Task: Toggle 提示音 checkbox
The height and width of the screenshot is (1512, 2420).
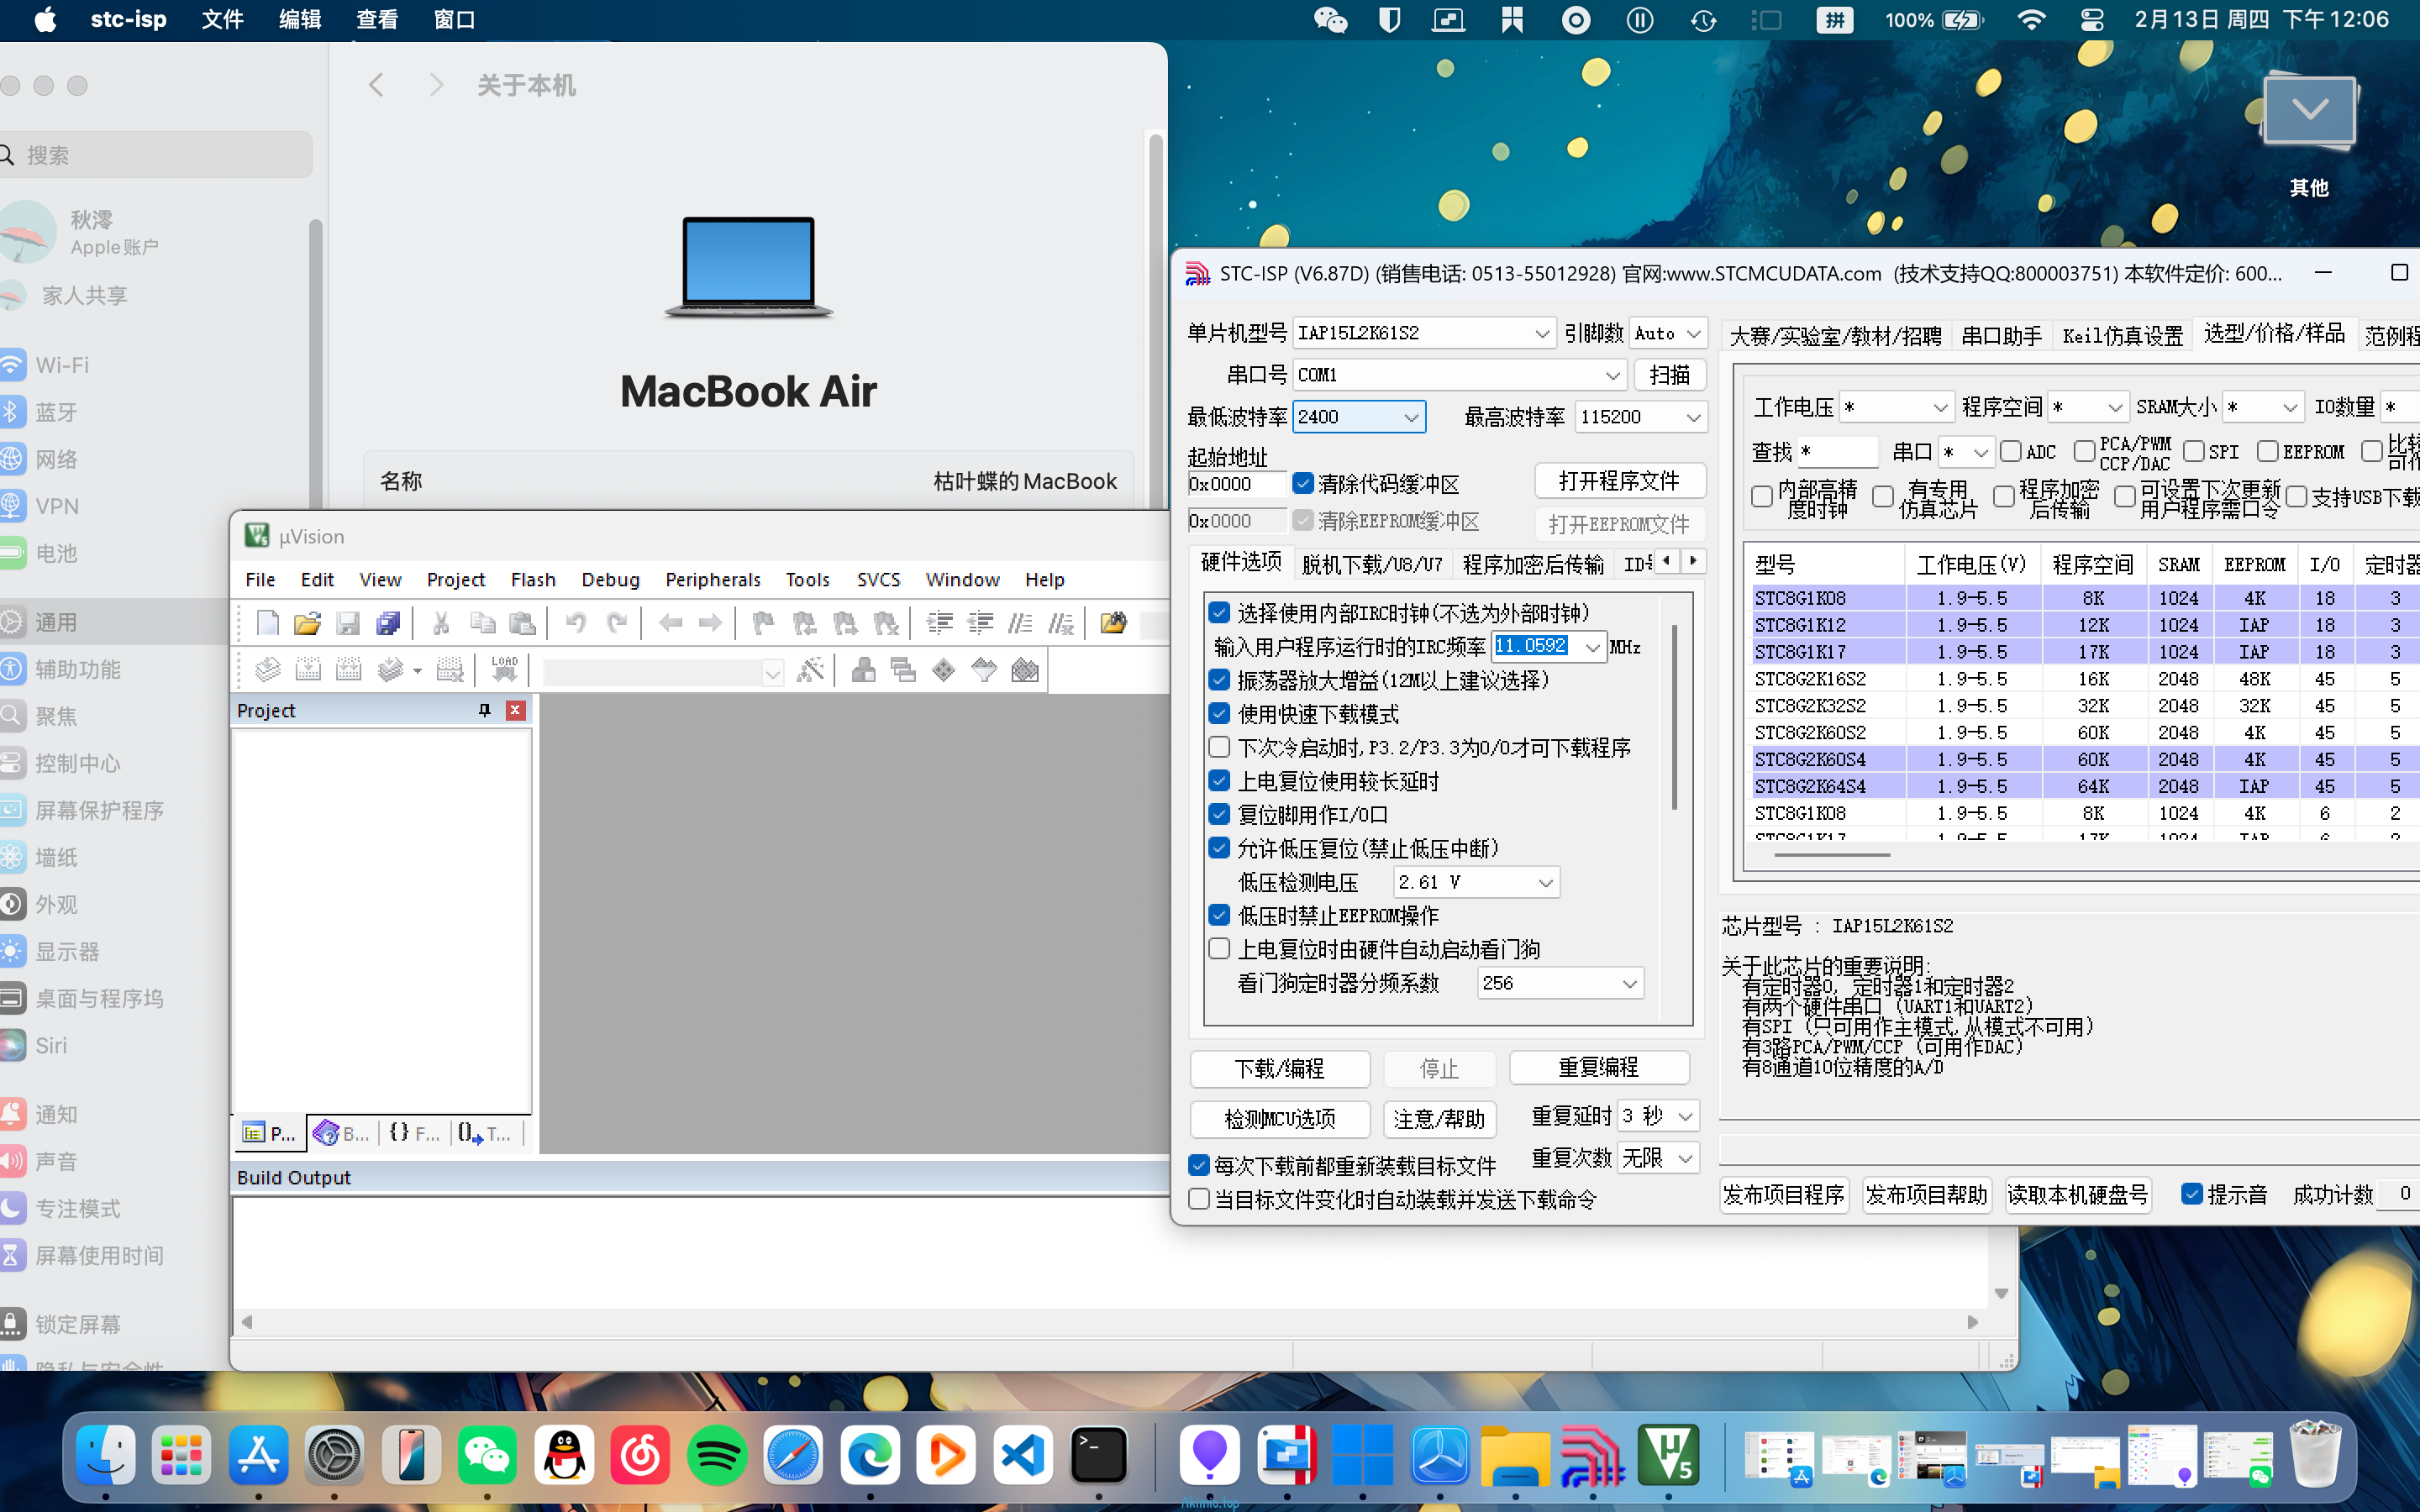Action: 2192,1193
